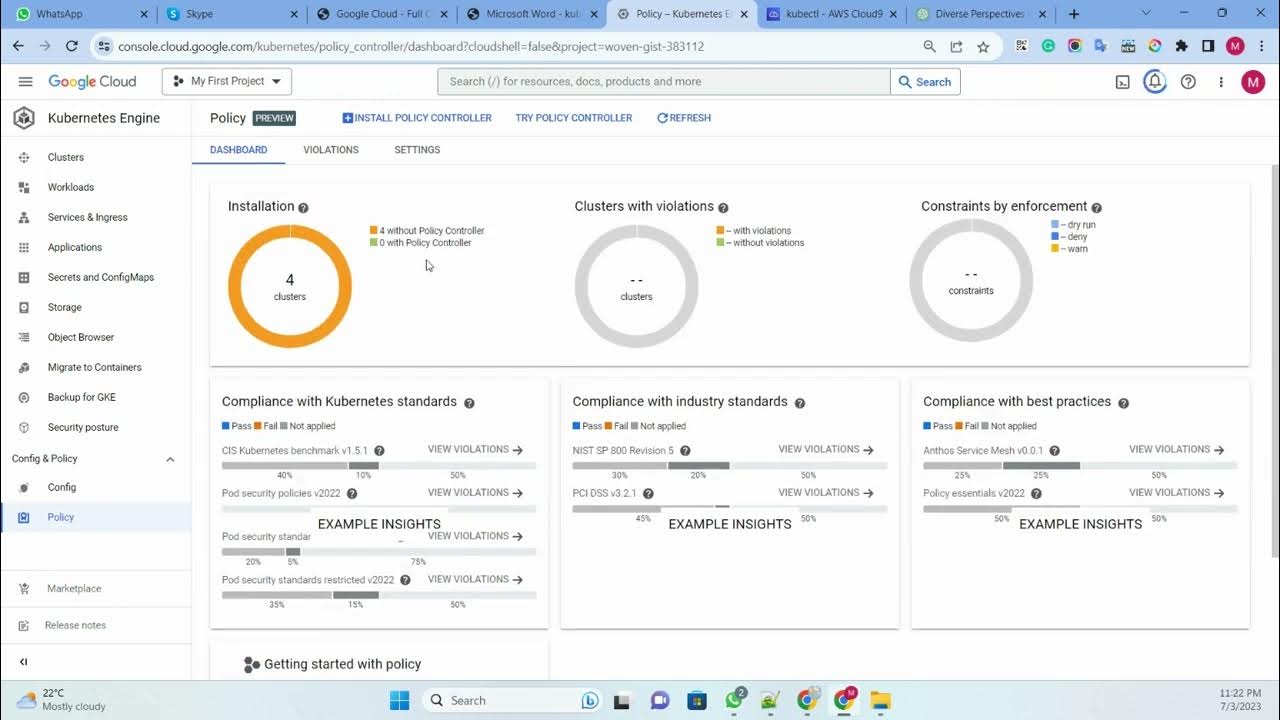Open a new browser tab
This screenshot has height=720, width=1280.
pos(1074,14)
